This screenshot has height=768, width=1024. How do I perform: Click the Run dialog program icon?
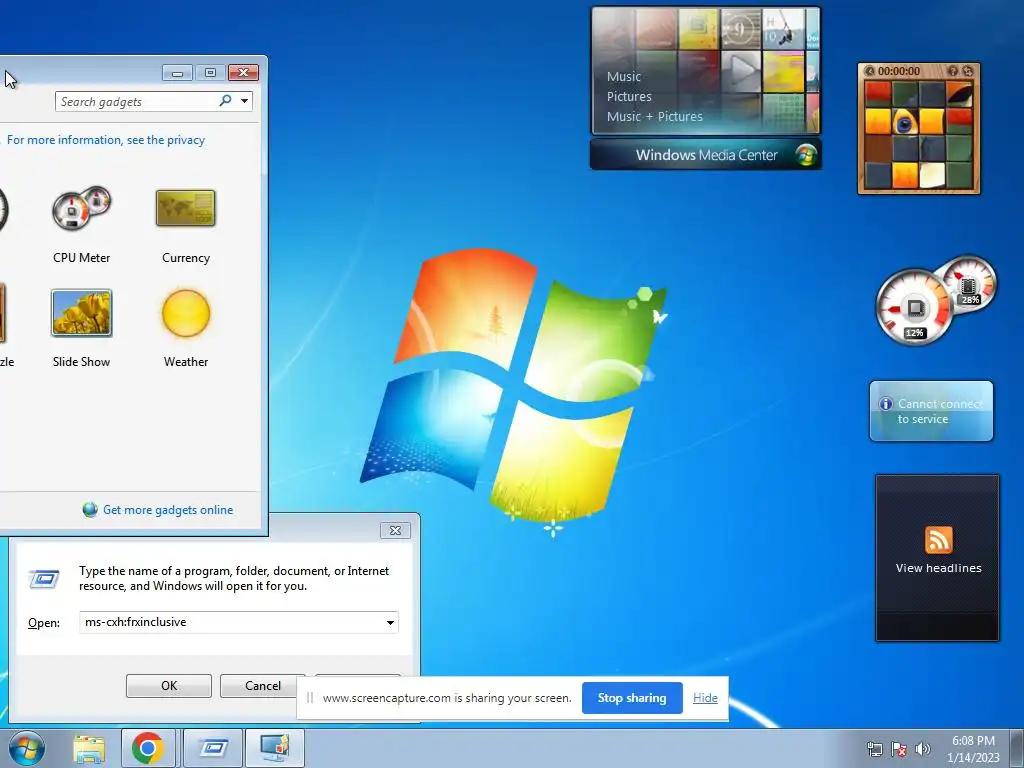pos(44,579)
